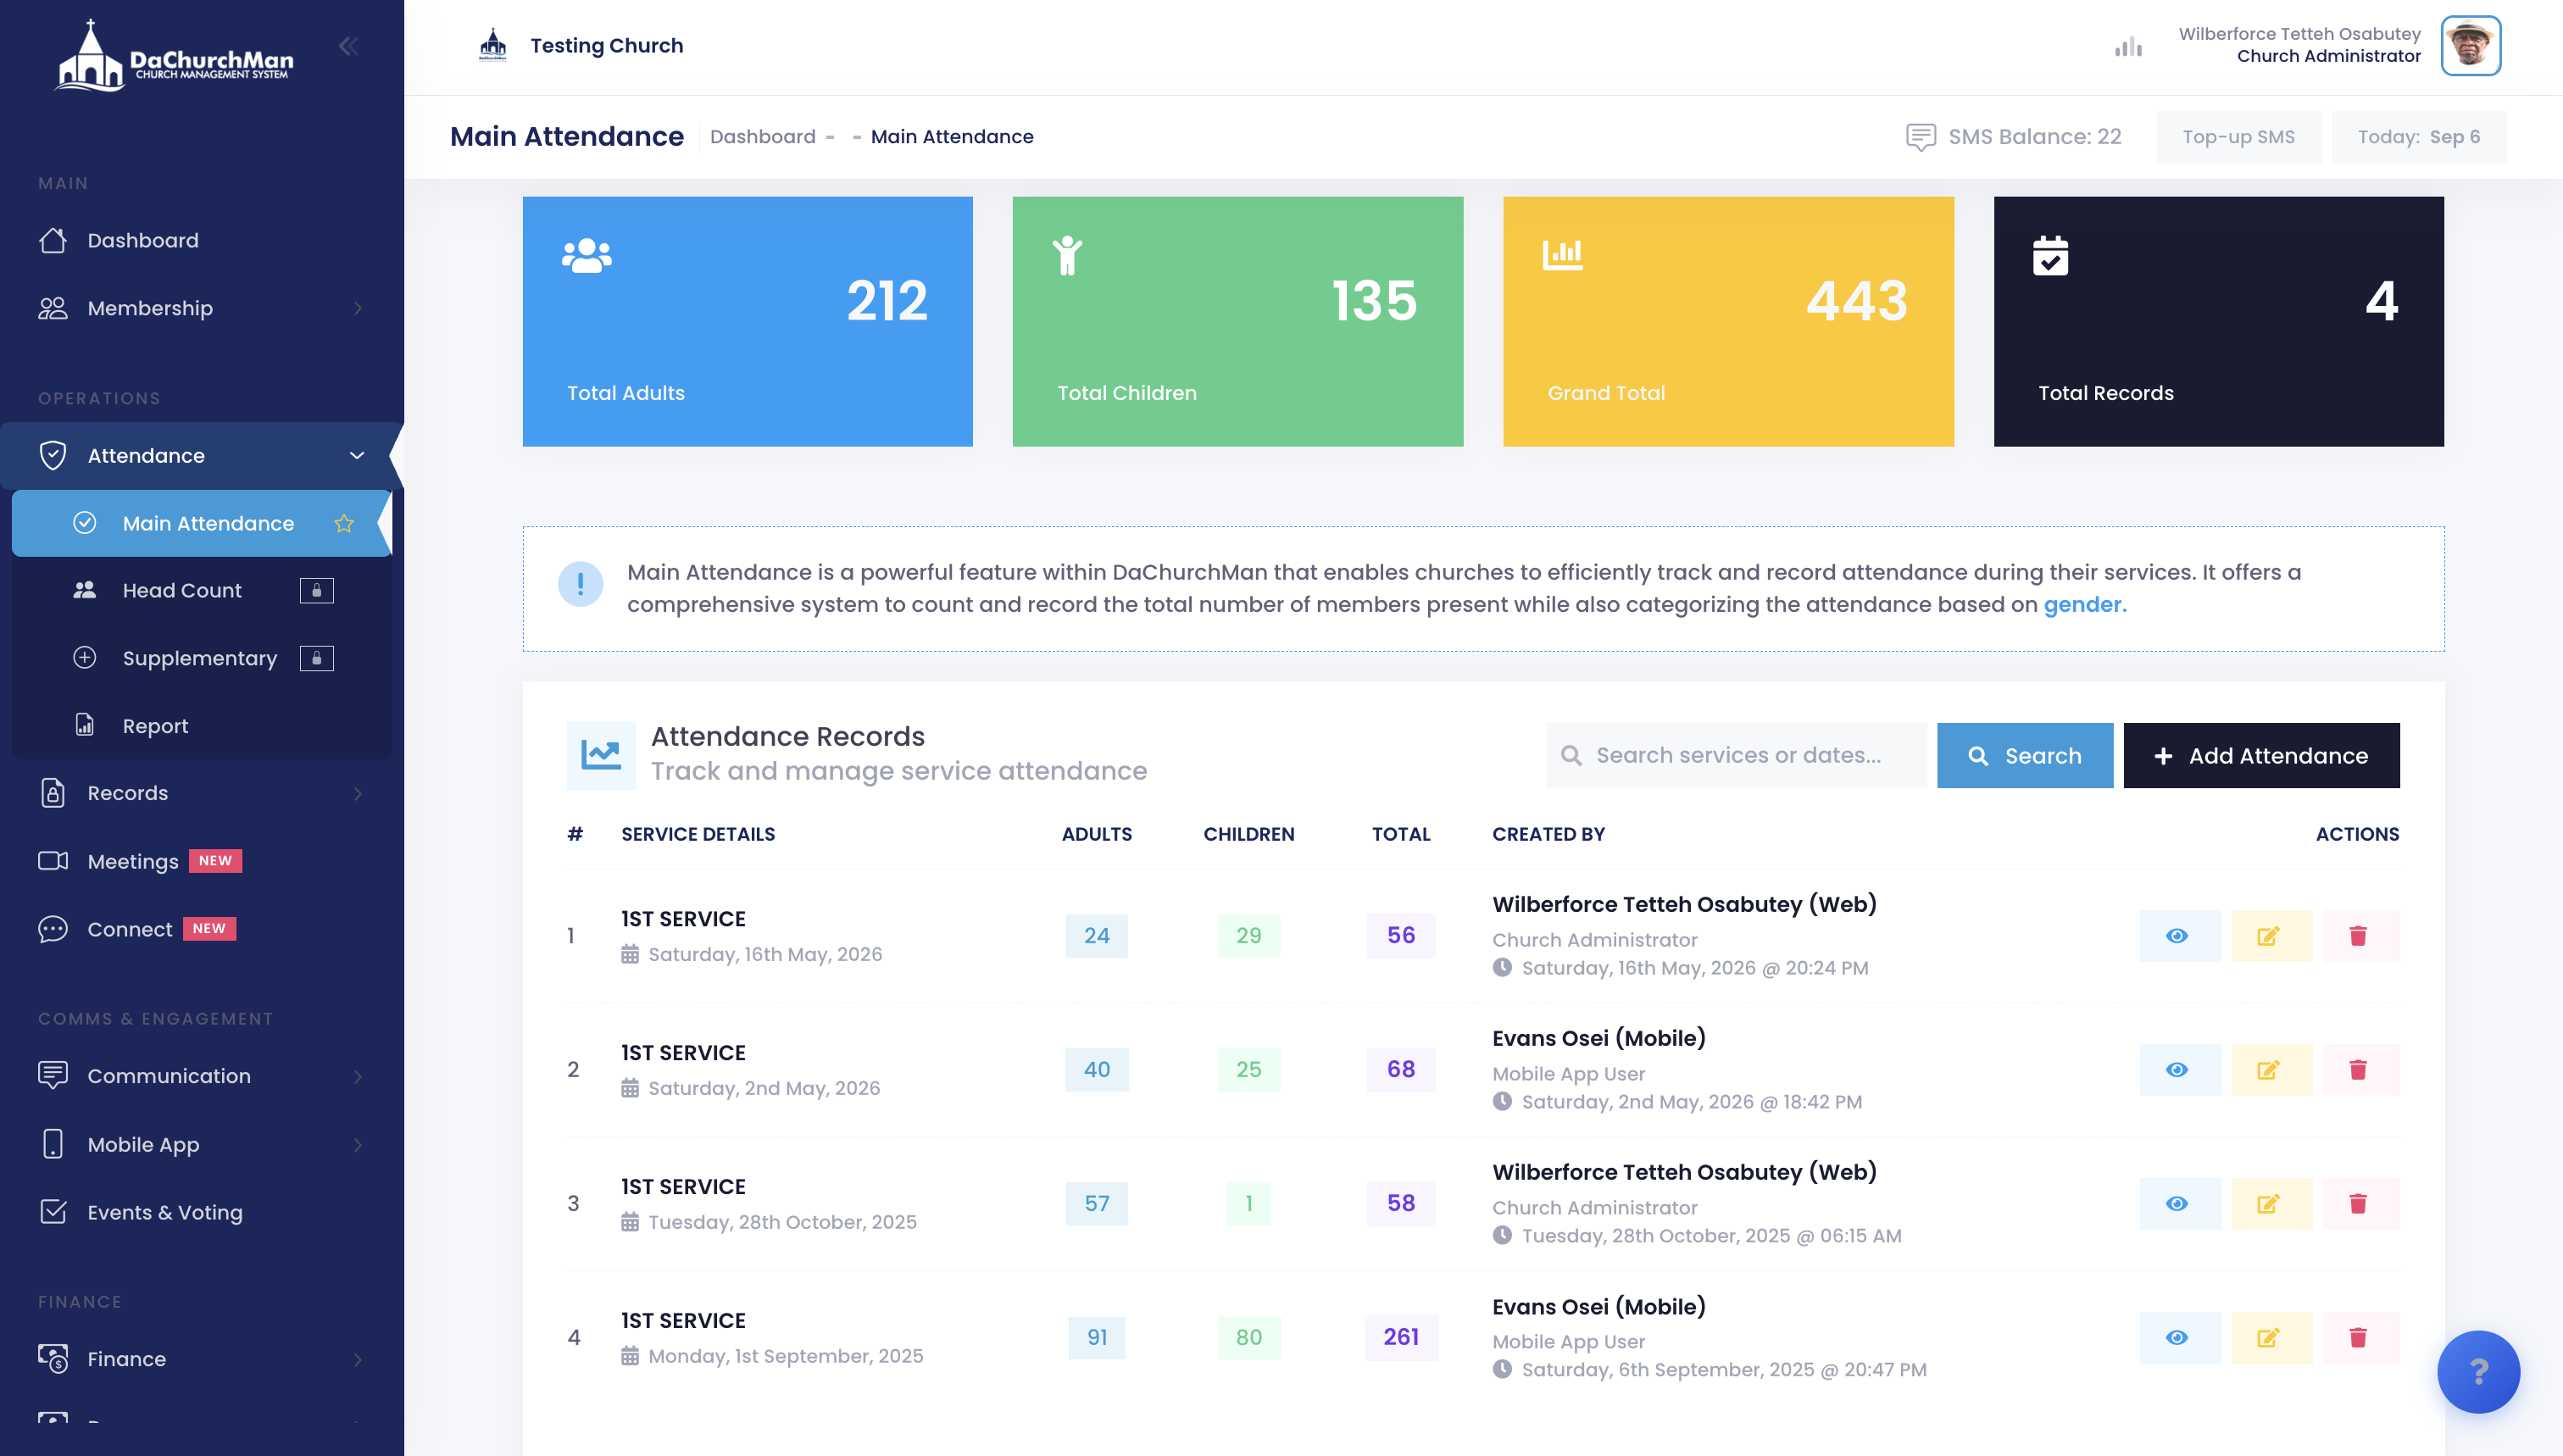Click the Top-up SMS button
Screen dimensions: 2563x1456
[2238, 137]
